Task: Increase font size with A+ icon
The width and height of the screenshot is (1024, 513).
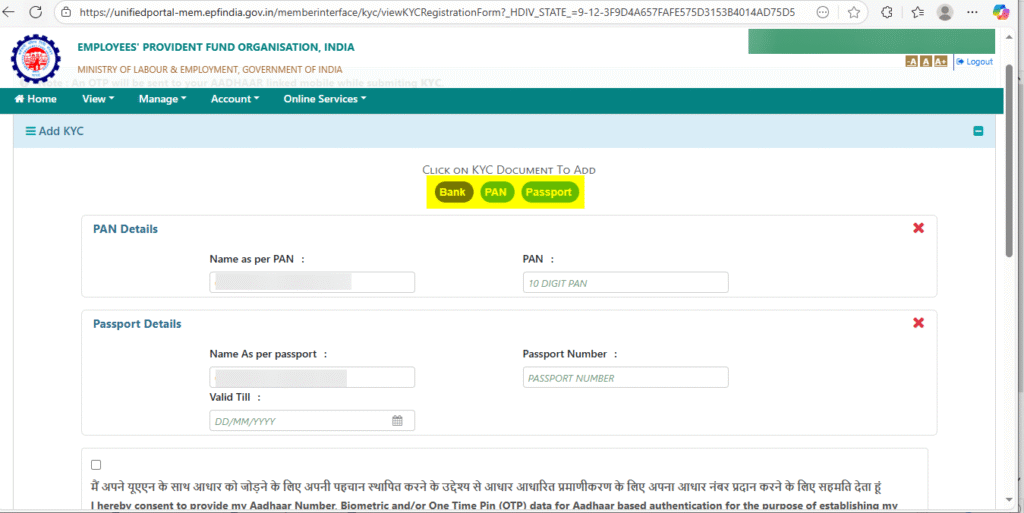Action: click(x=940, y=61)
